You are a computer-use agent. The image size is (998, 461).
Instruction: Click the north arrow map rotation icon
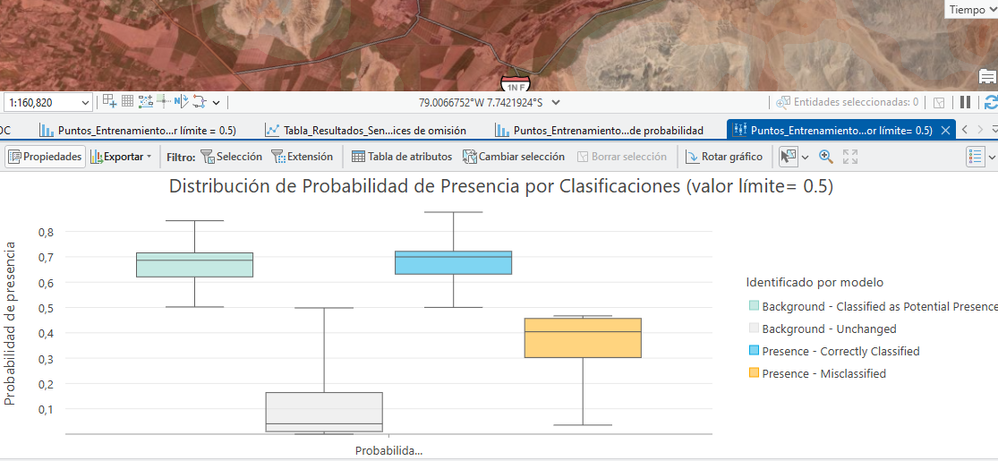(181, 101)
